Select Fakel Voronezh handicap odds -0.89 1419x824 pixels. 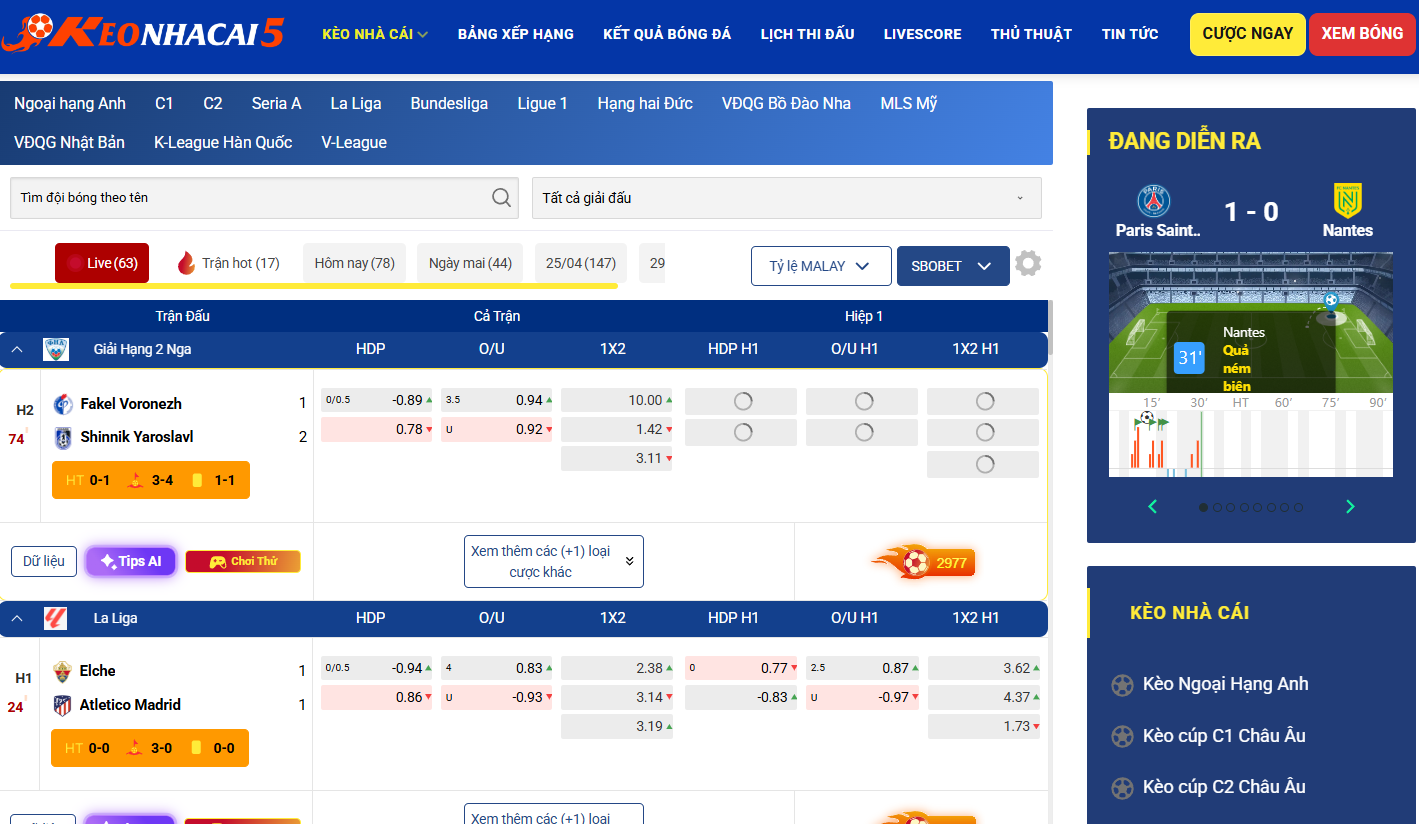[x=377, y=400]
